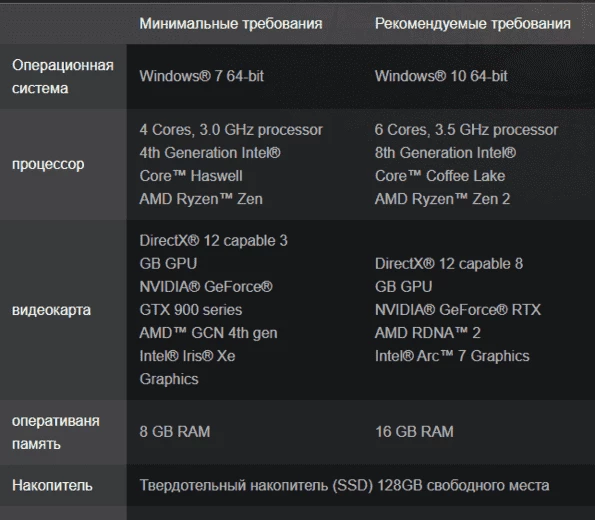This screenshot has height=520, width=595.
Task: Click the Core™ Haswell text
Action: (191, 176)
